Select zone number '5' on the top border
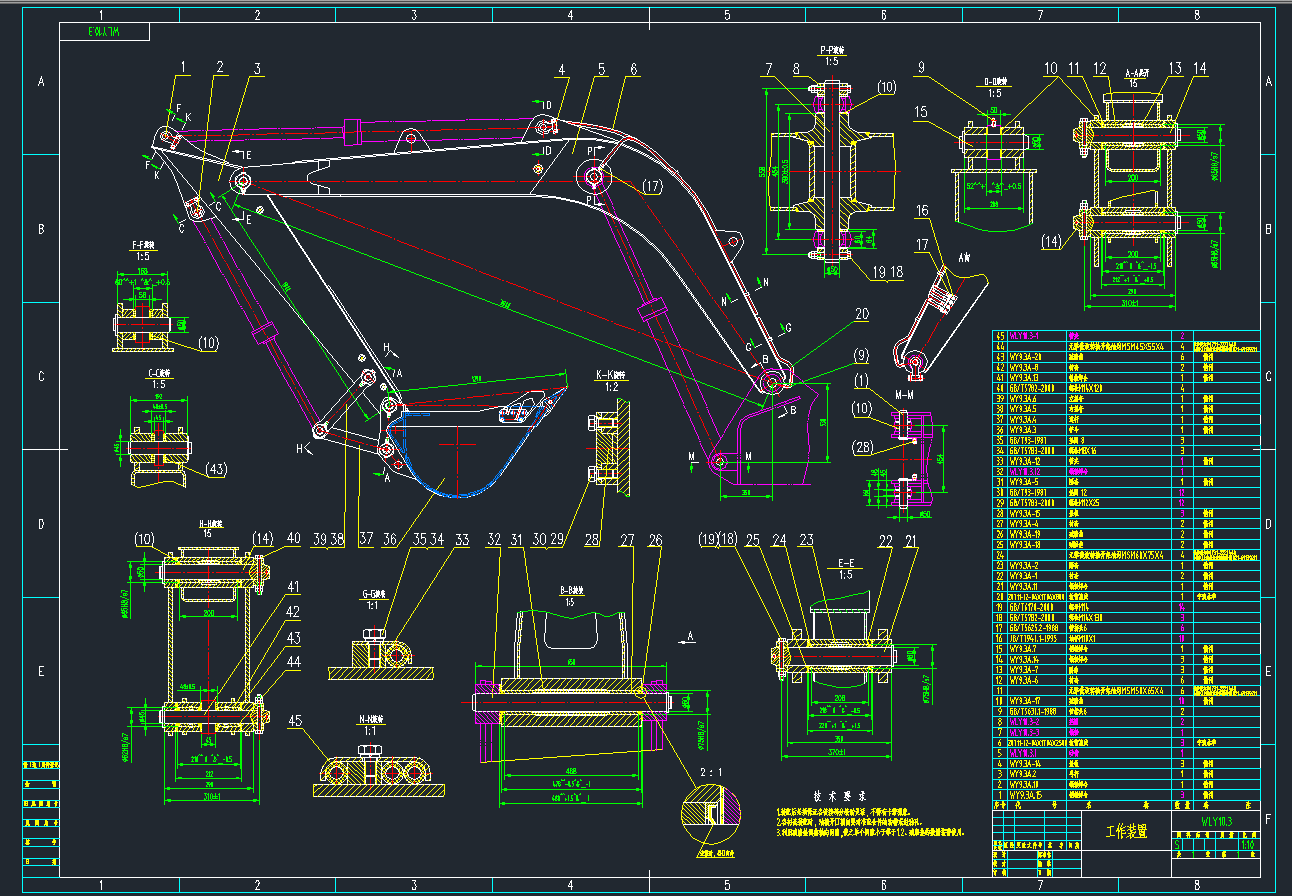 pyautogui.click(x=727, y=15)
